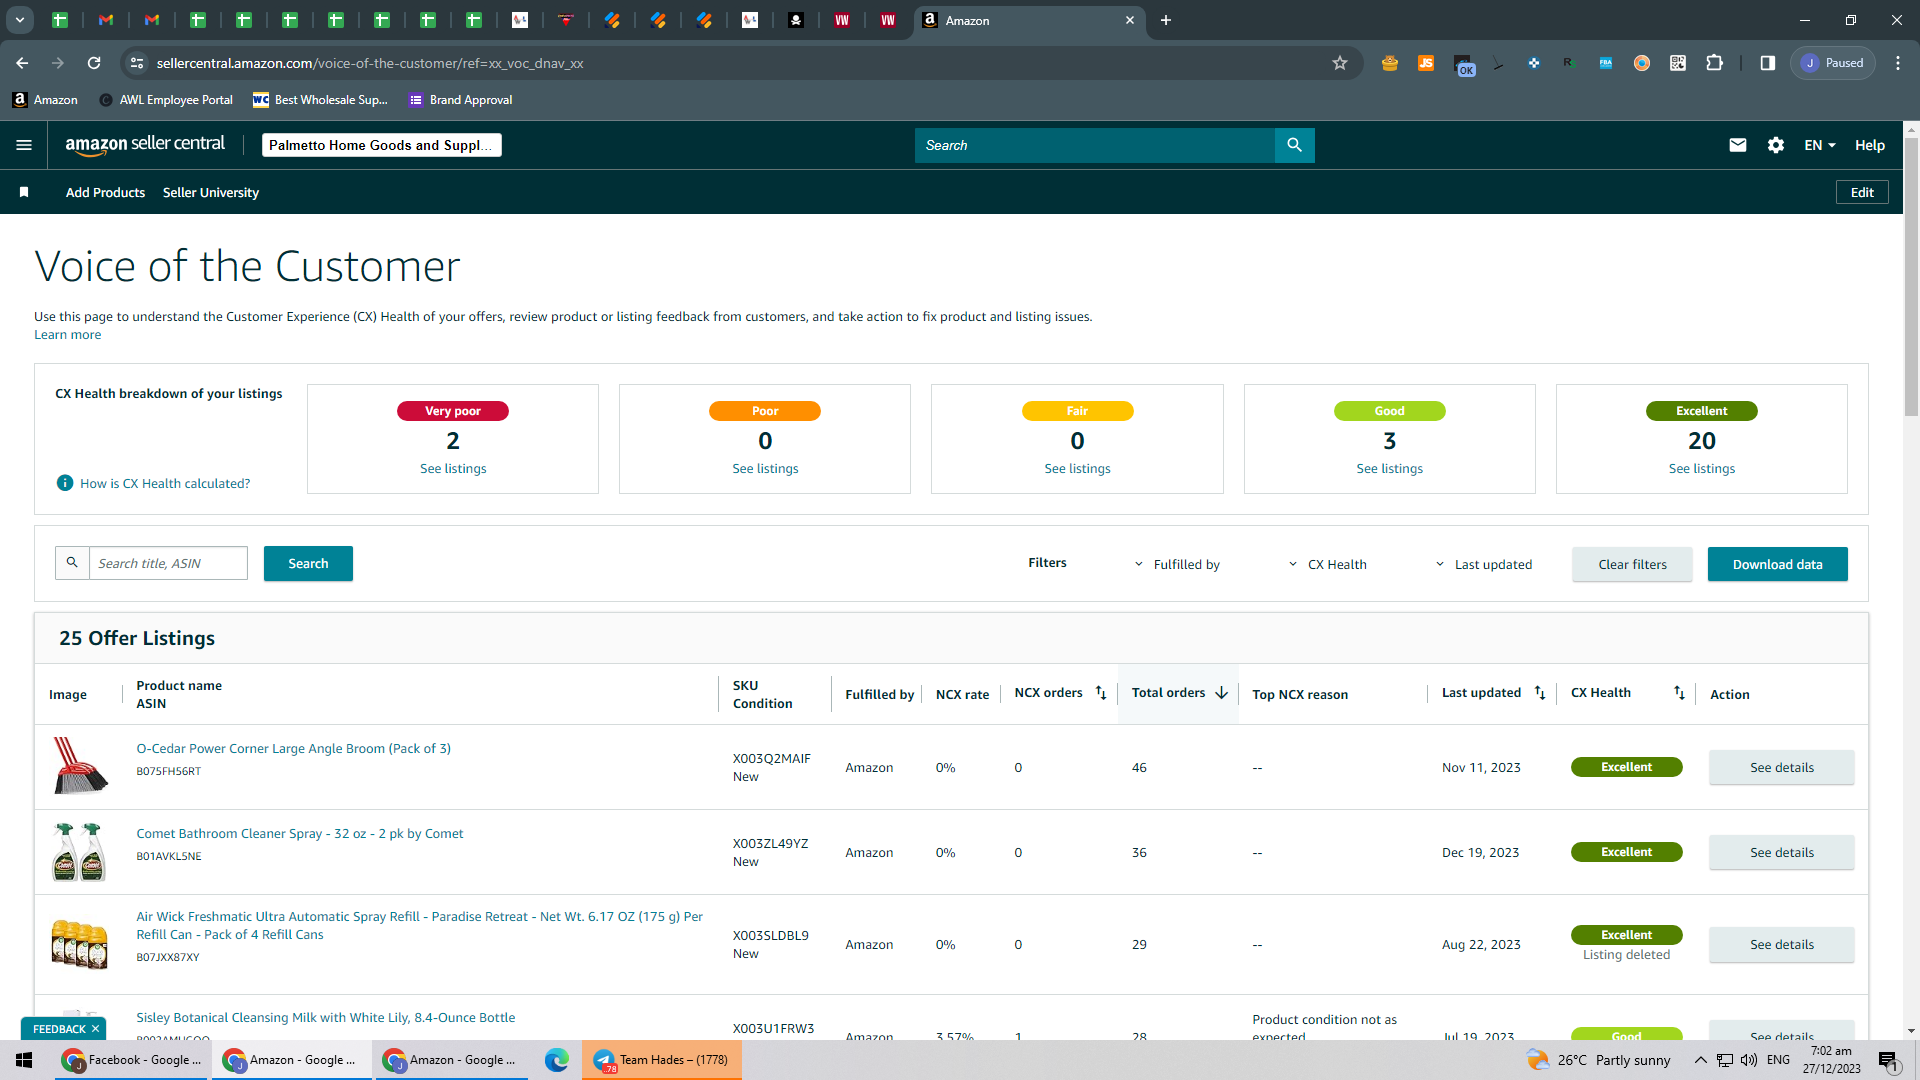The image size is (1920, 1080).
Task: Click the teal Search button
Action: coord(308,563)
